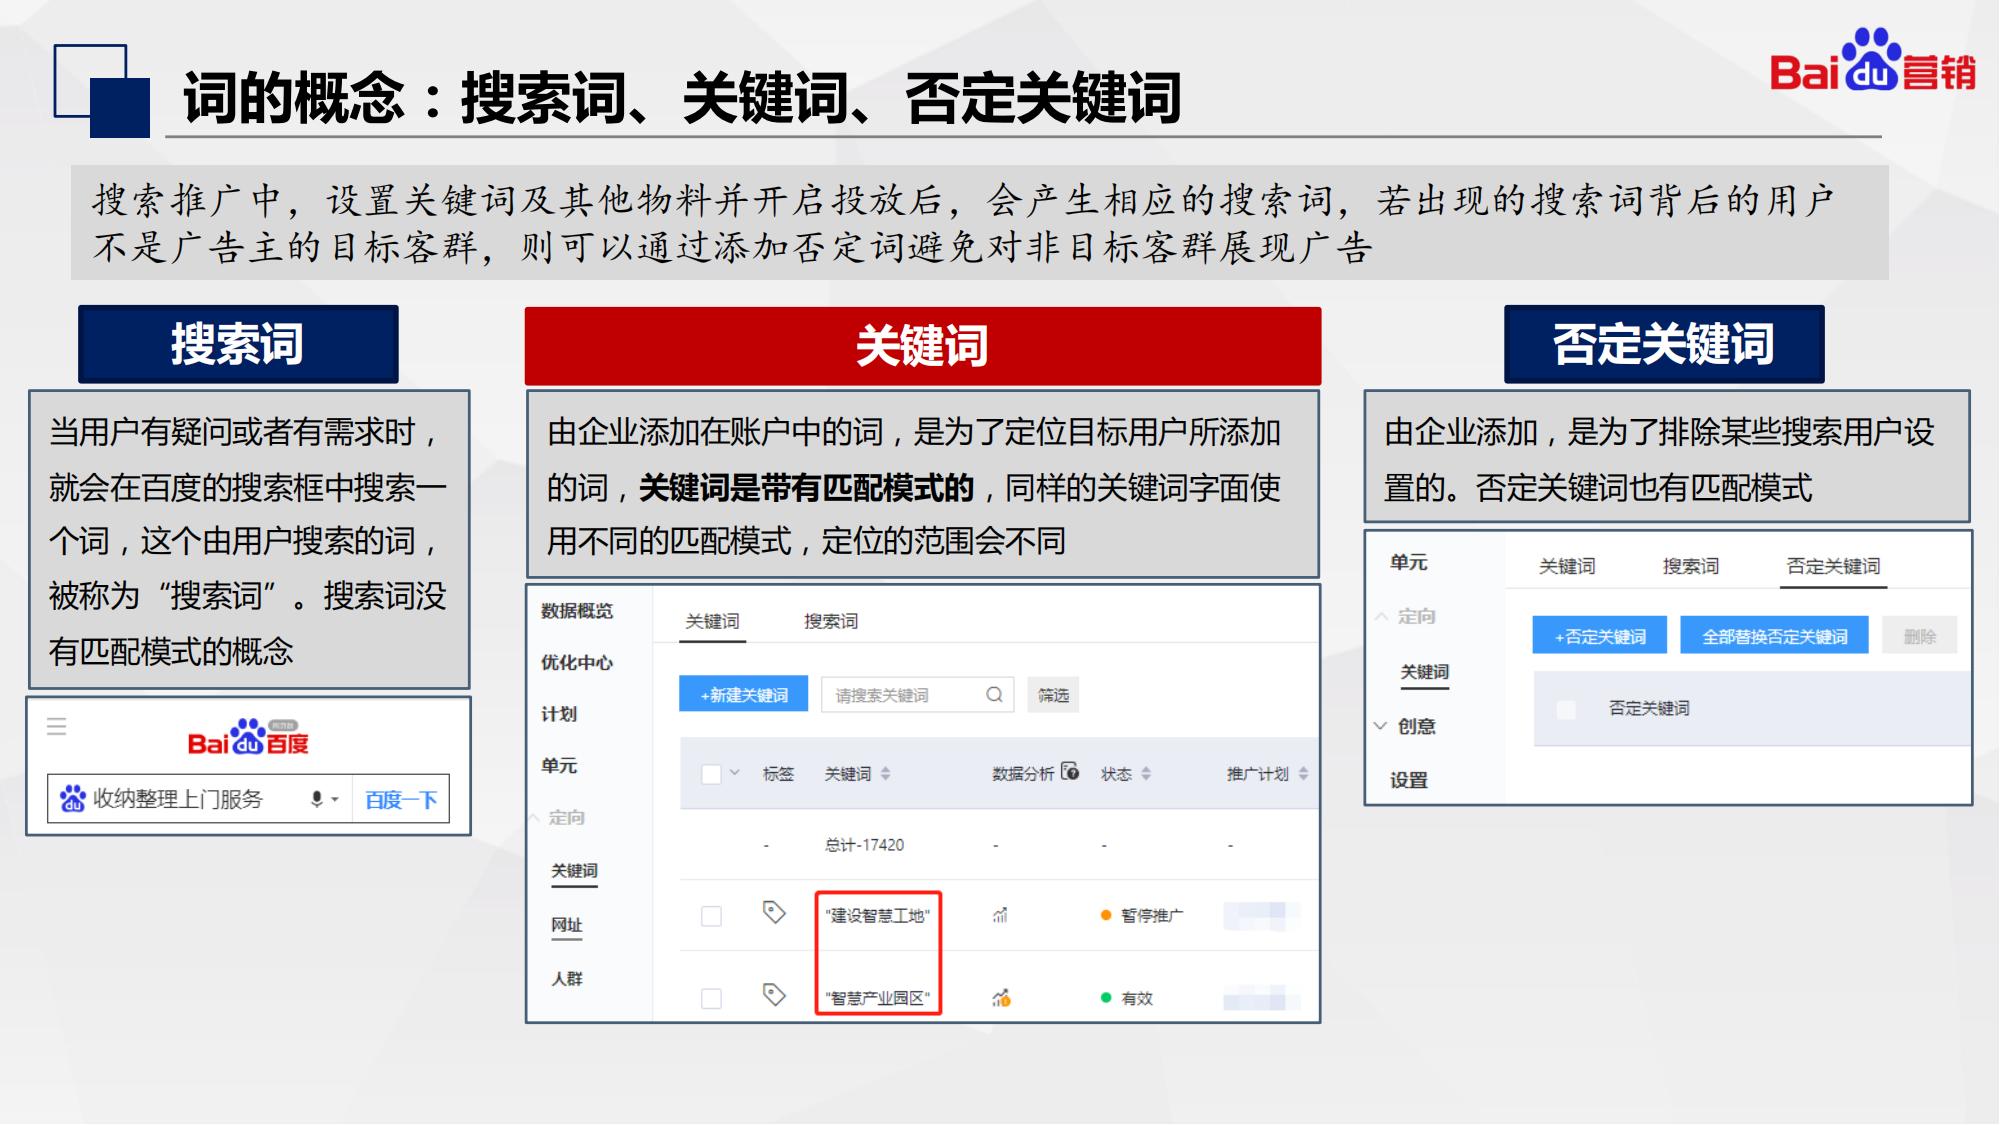
Task: Click the keyword "建设智慧工地" cell
Action: pos(878,915)
